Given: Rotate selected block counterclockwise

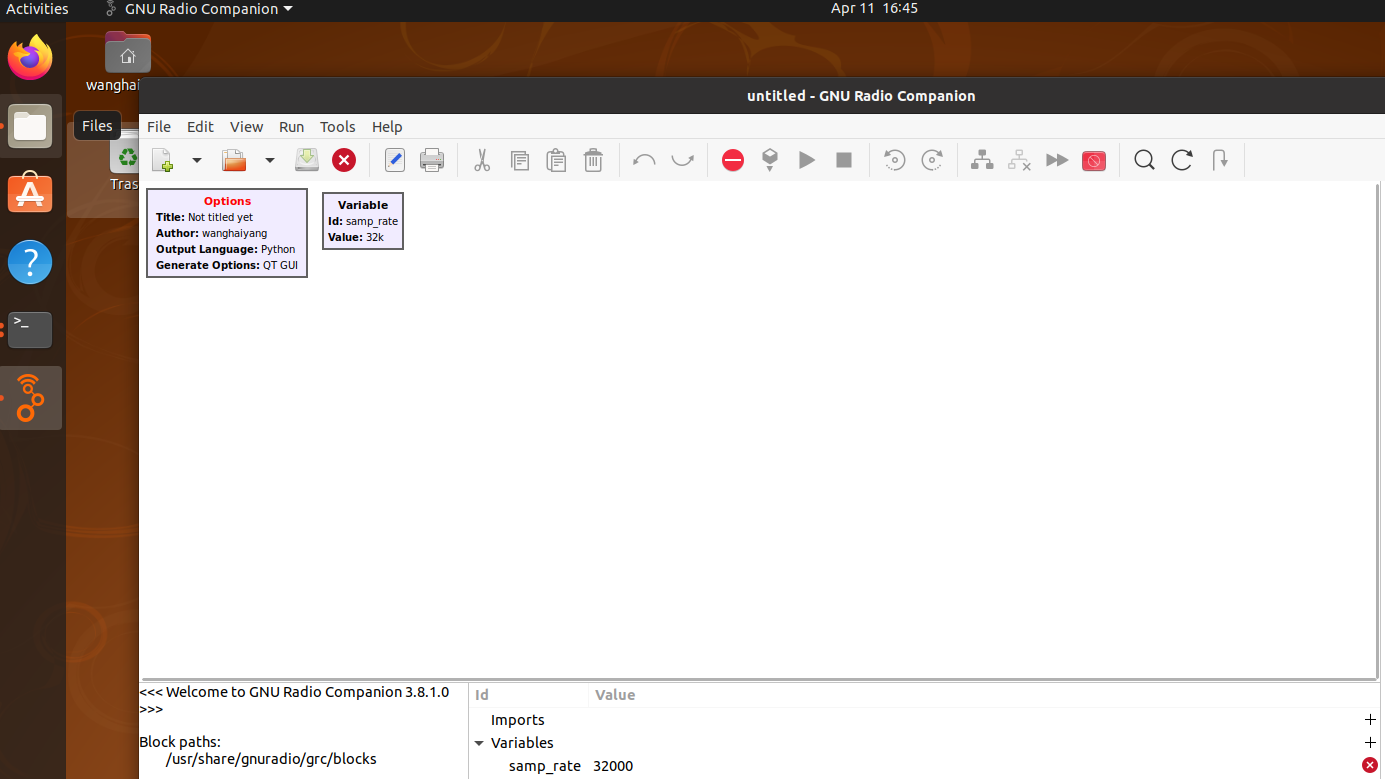Looking at the screenshot, I should (x=893, y=160).
